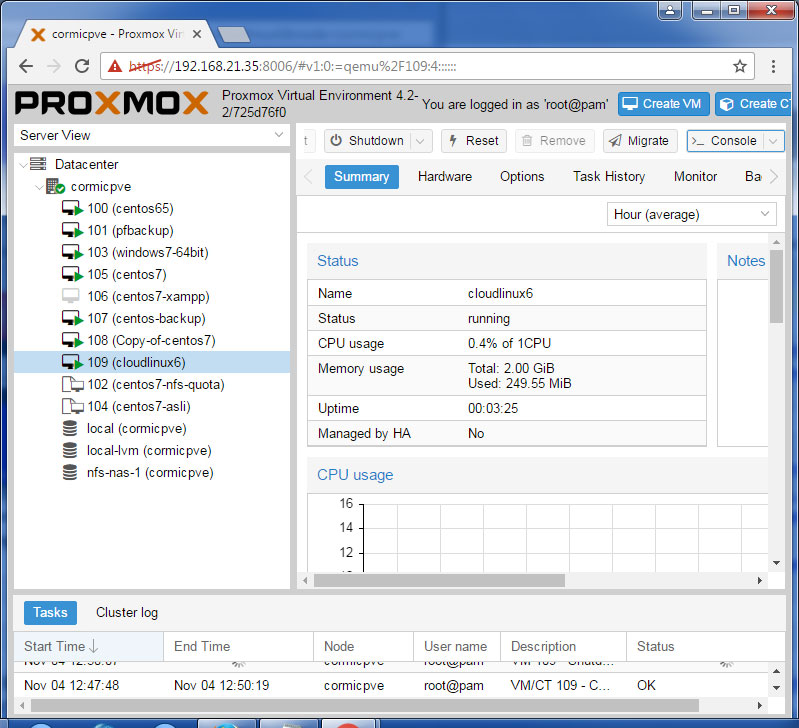Viewport: 799px width, 728px height.
Task: Switch to the Summary tab
Action: coord(362,177)
